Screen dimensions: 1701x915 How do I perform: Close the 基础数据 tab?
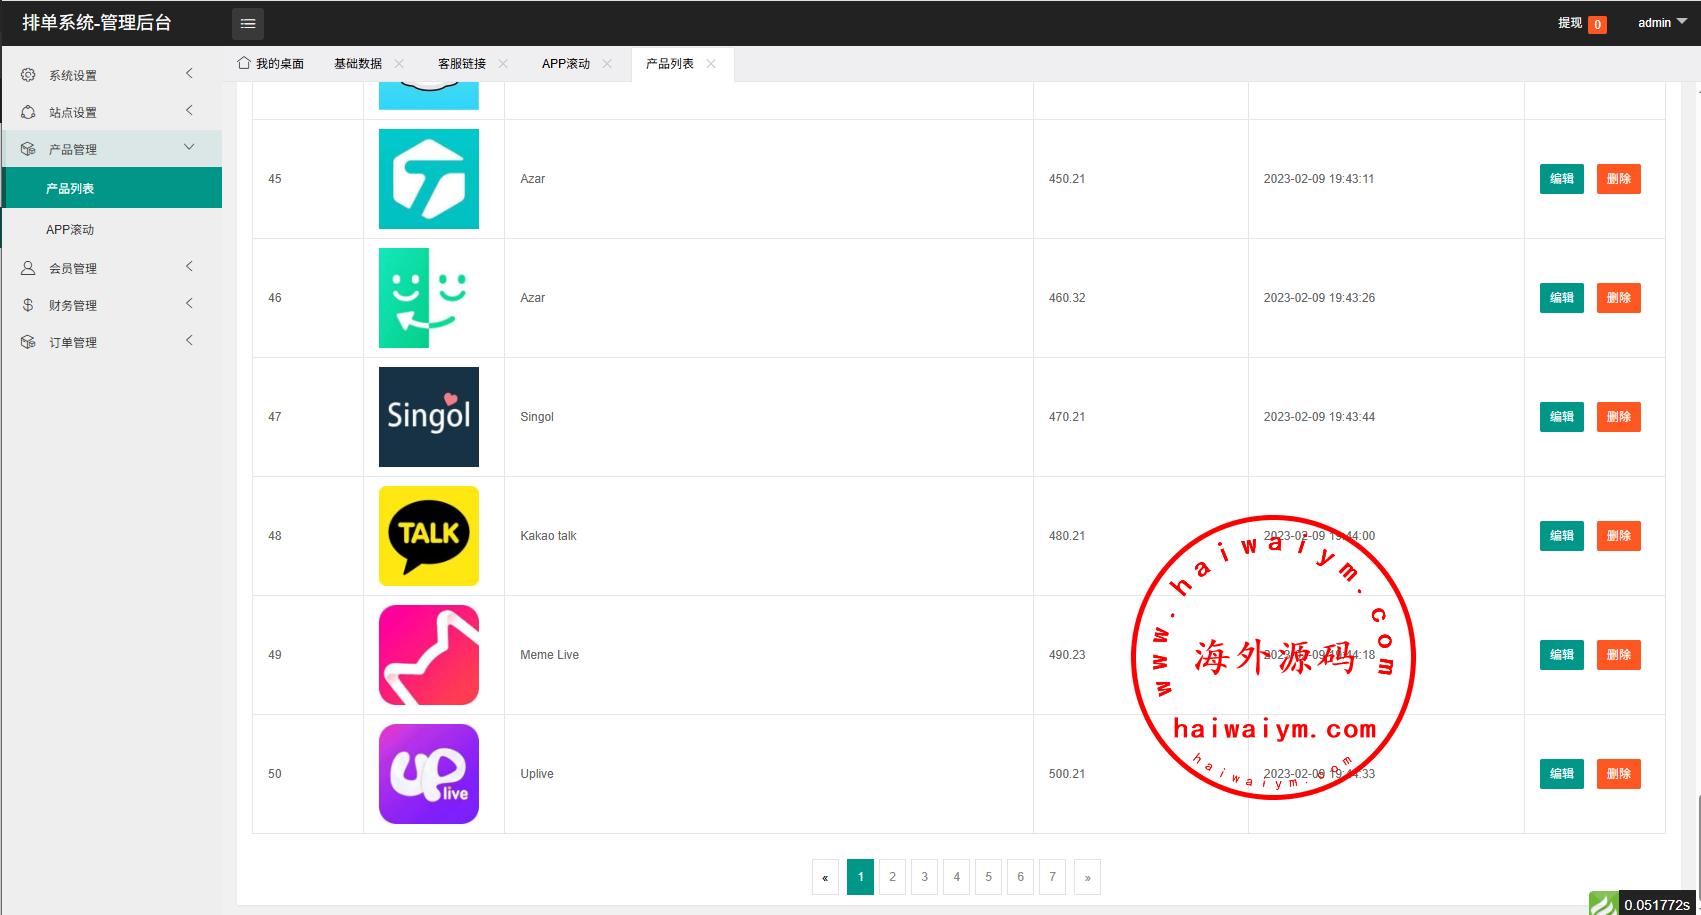coord(399,63)
